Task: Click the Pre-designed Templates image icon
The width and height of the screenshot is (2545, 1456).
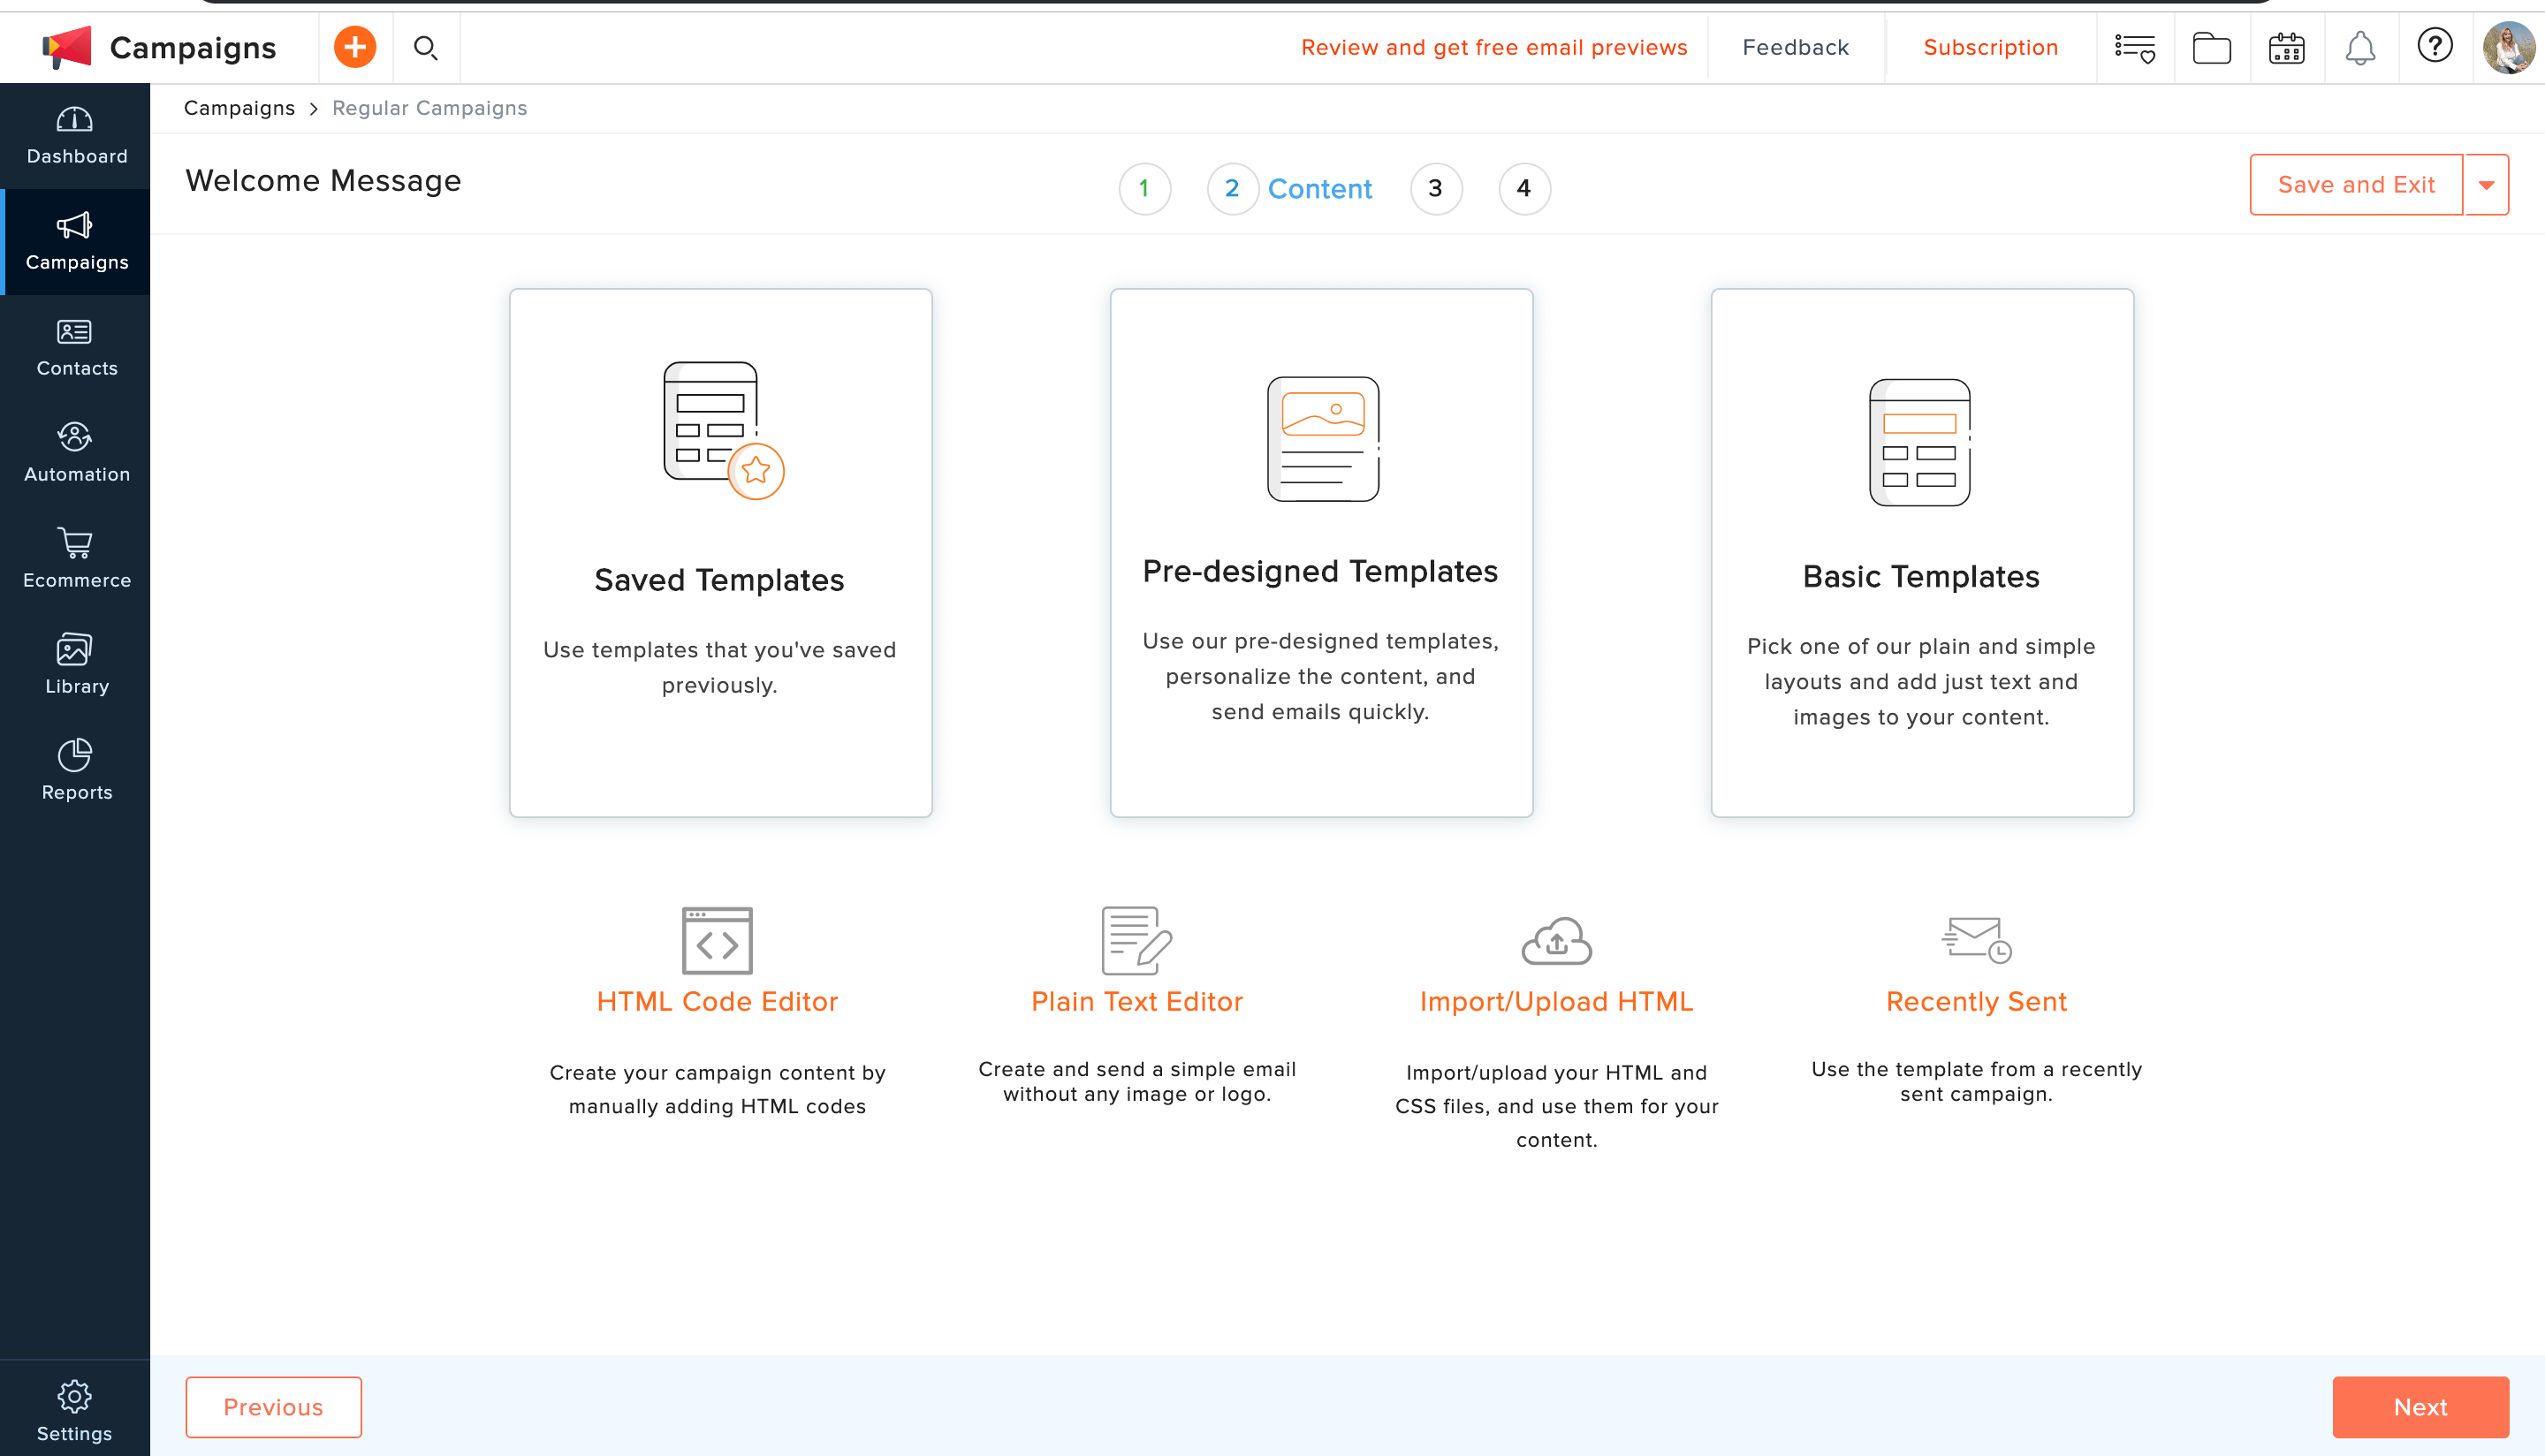Action: pyautogui.click(x=1322, y=439)
